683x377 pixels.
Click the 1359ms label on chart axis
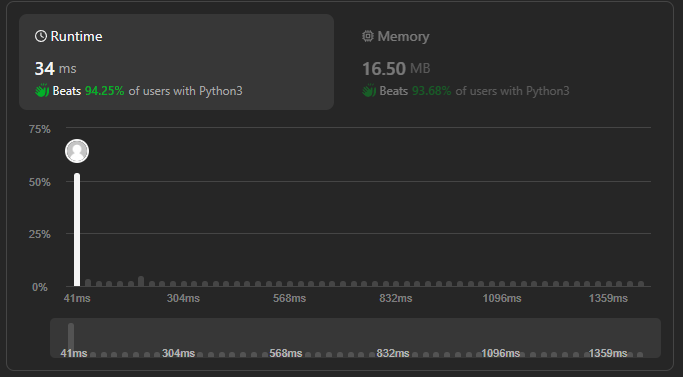tap(609, 299)
